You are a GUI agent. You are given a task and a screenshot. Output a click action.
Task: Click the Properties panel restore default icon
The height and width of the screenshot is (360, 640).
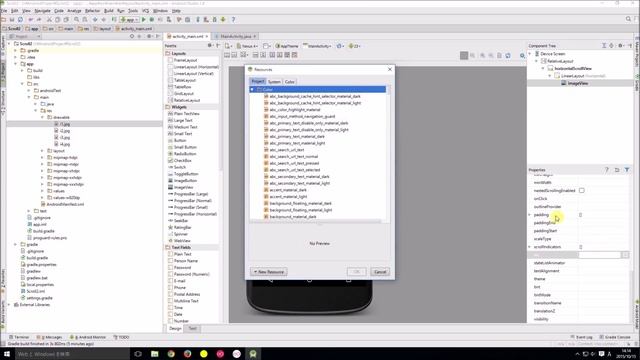coord(617,170)
